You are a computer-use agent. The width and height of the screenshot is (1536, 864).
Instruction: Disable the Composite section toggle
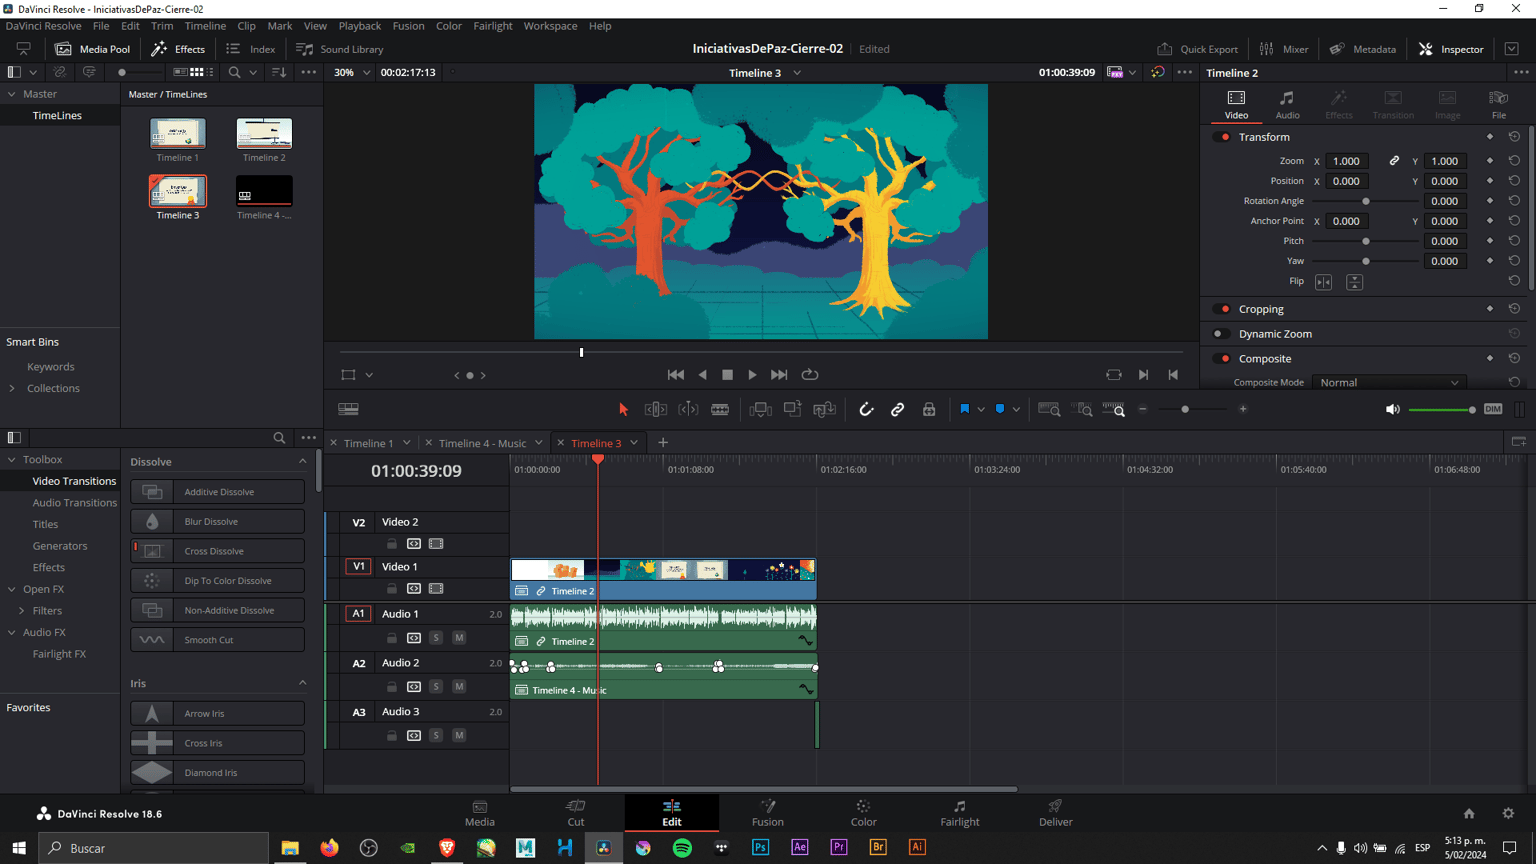pyautogui.click(x=1222, y=359)
